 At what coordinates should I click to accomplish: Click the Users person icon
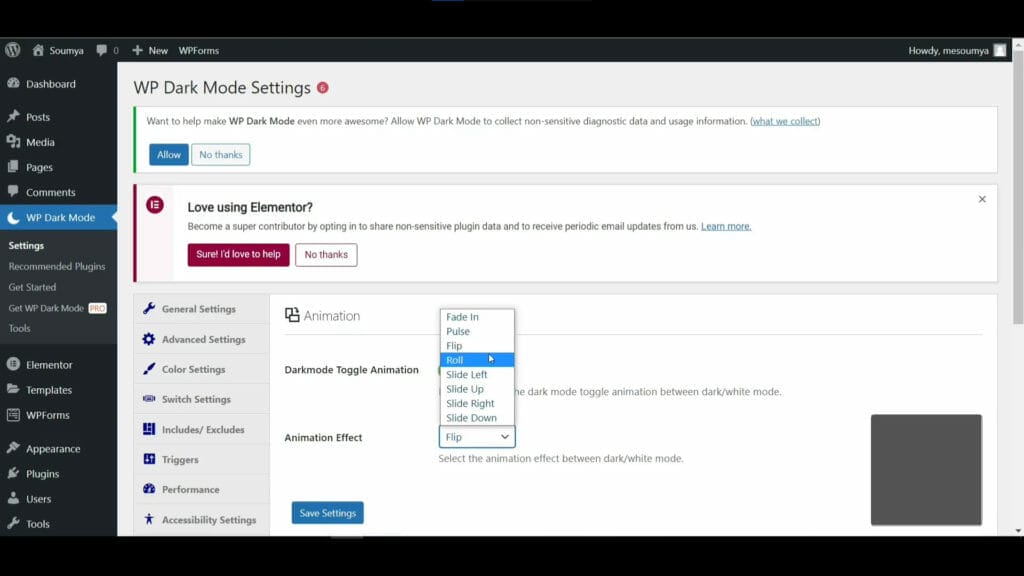tap(14, 498)
